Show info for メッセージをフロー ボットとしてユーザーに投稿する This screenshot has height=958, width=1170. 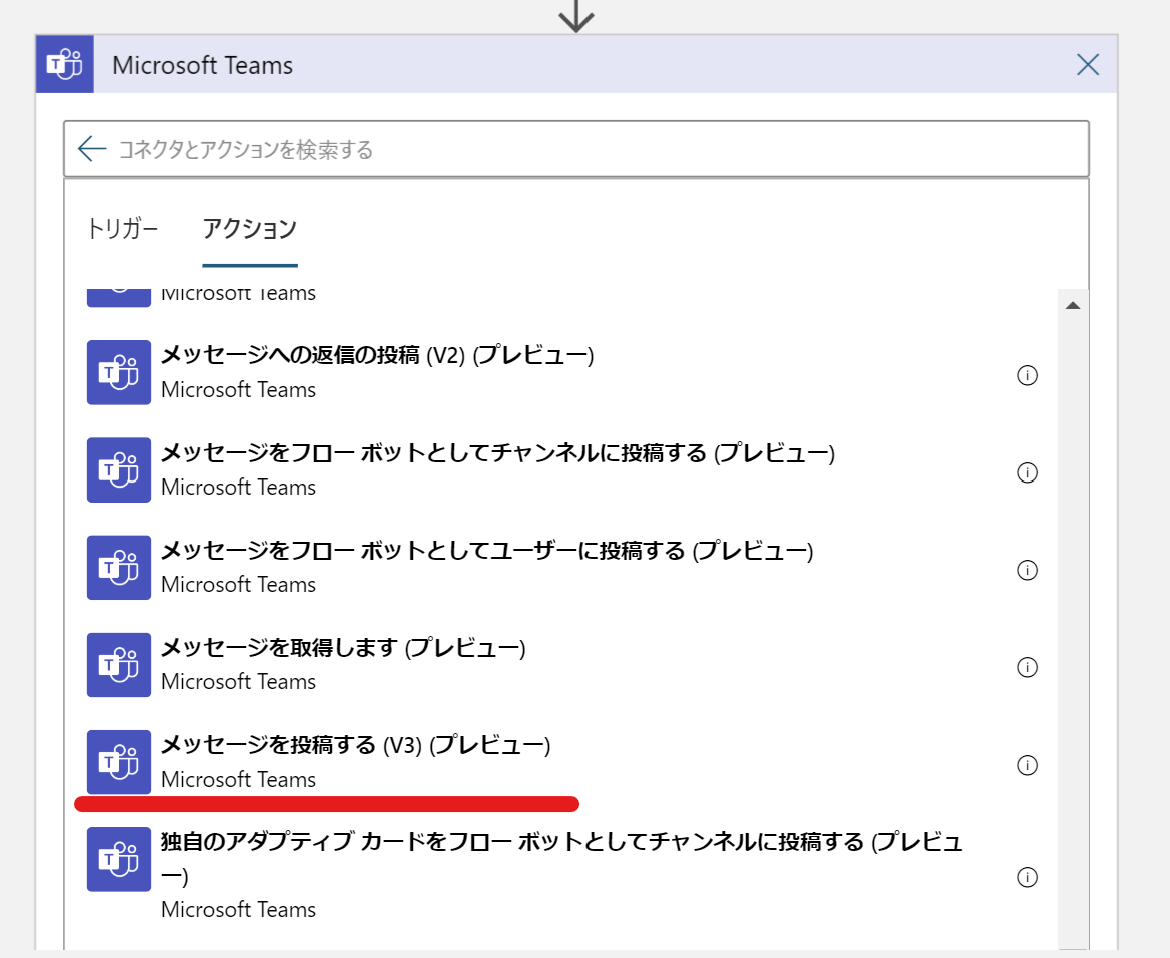1027,570
